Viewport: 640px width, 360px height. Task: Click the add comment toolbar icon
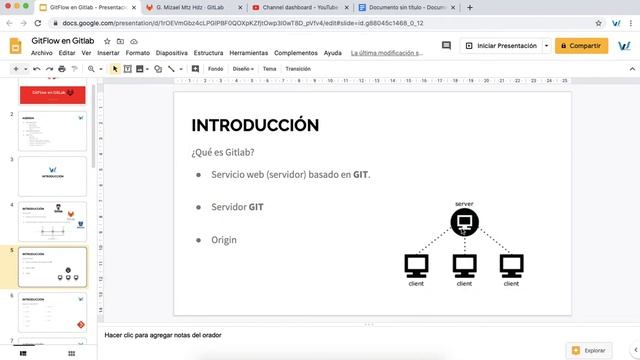pyautogui.click(x=195, y=69)
